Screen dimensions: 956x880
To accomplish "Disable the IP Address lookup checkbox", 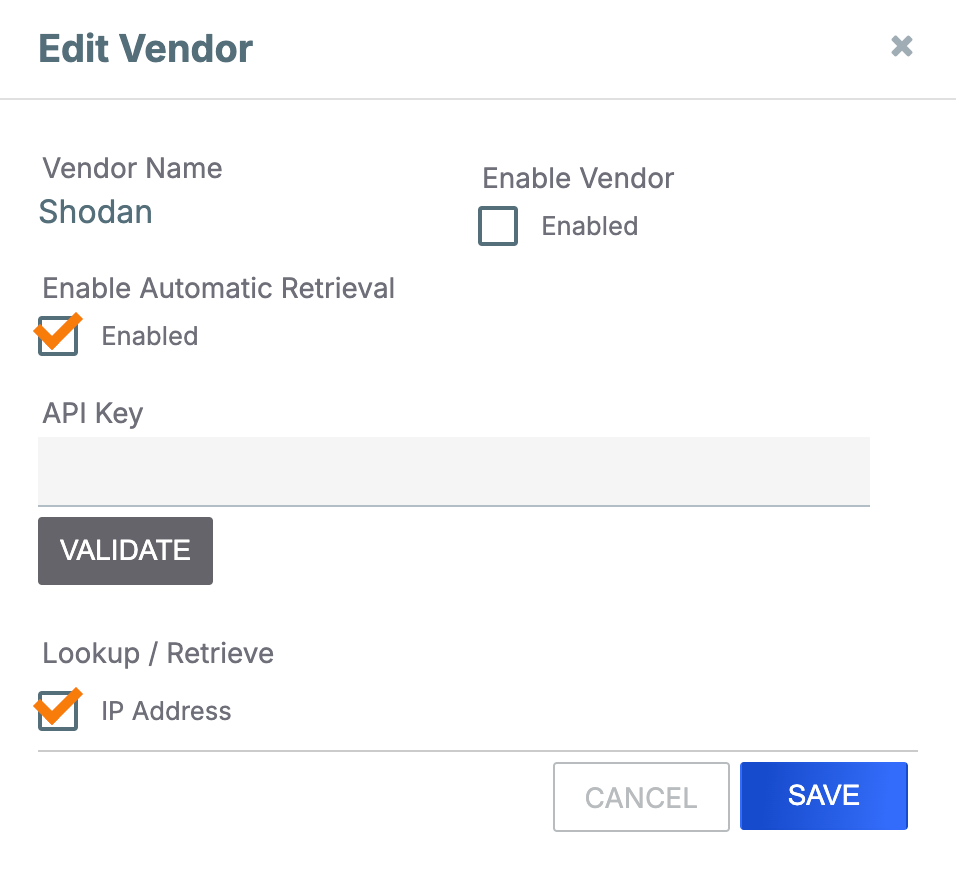I will click(x=58, y=711).
